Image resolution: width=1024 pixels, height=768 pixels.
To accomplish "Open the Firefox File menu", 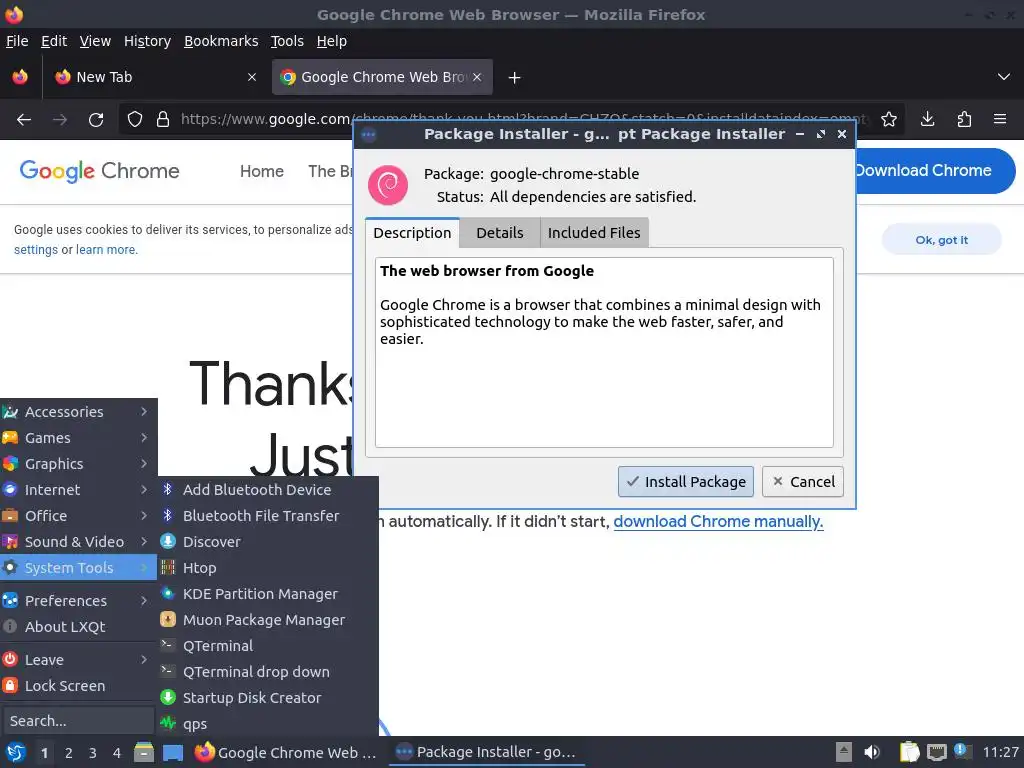I will tap(17, 41).
